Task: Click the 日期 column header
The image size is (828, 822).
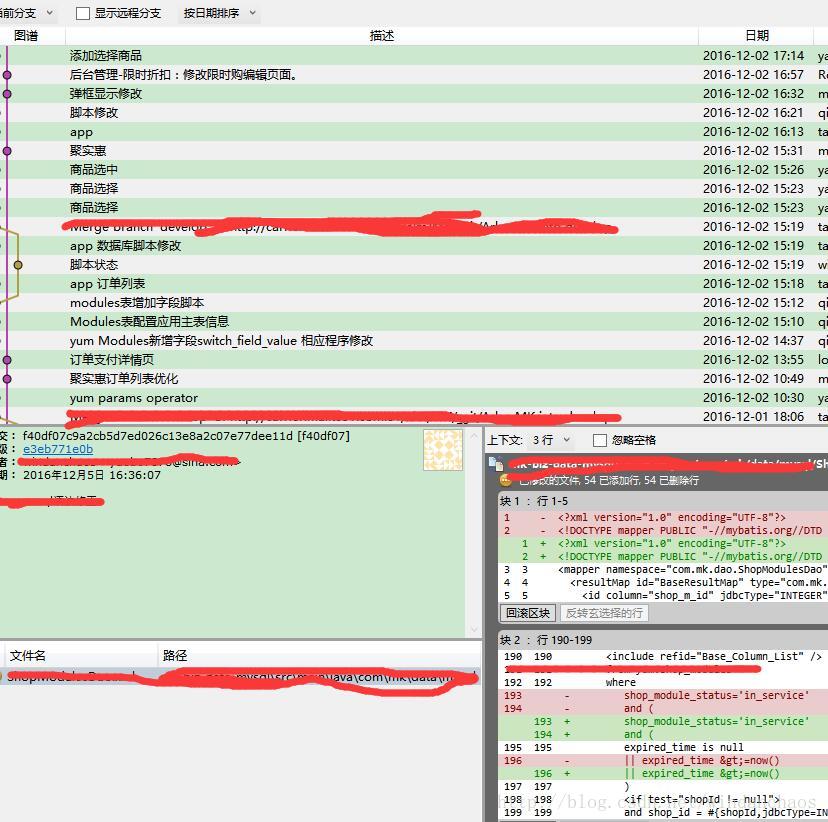Action: coord(757,36)
